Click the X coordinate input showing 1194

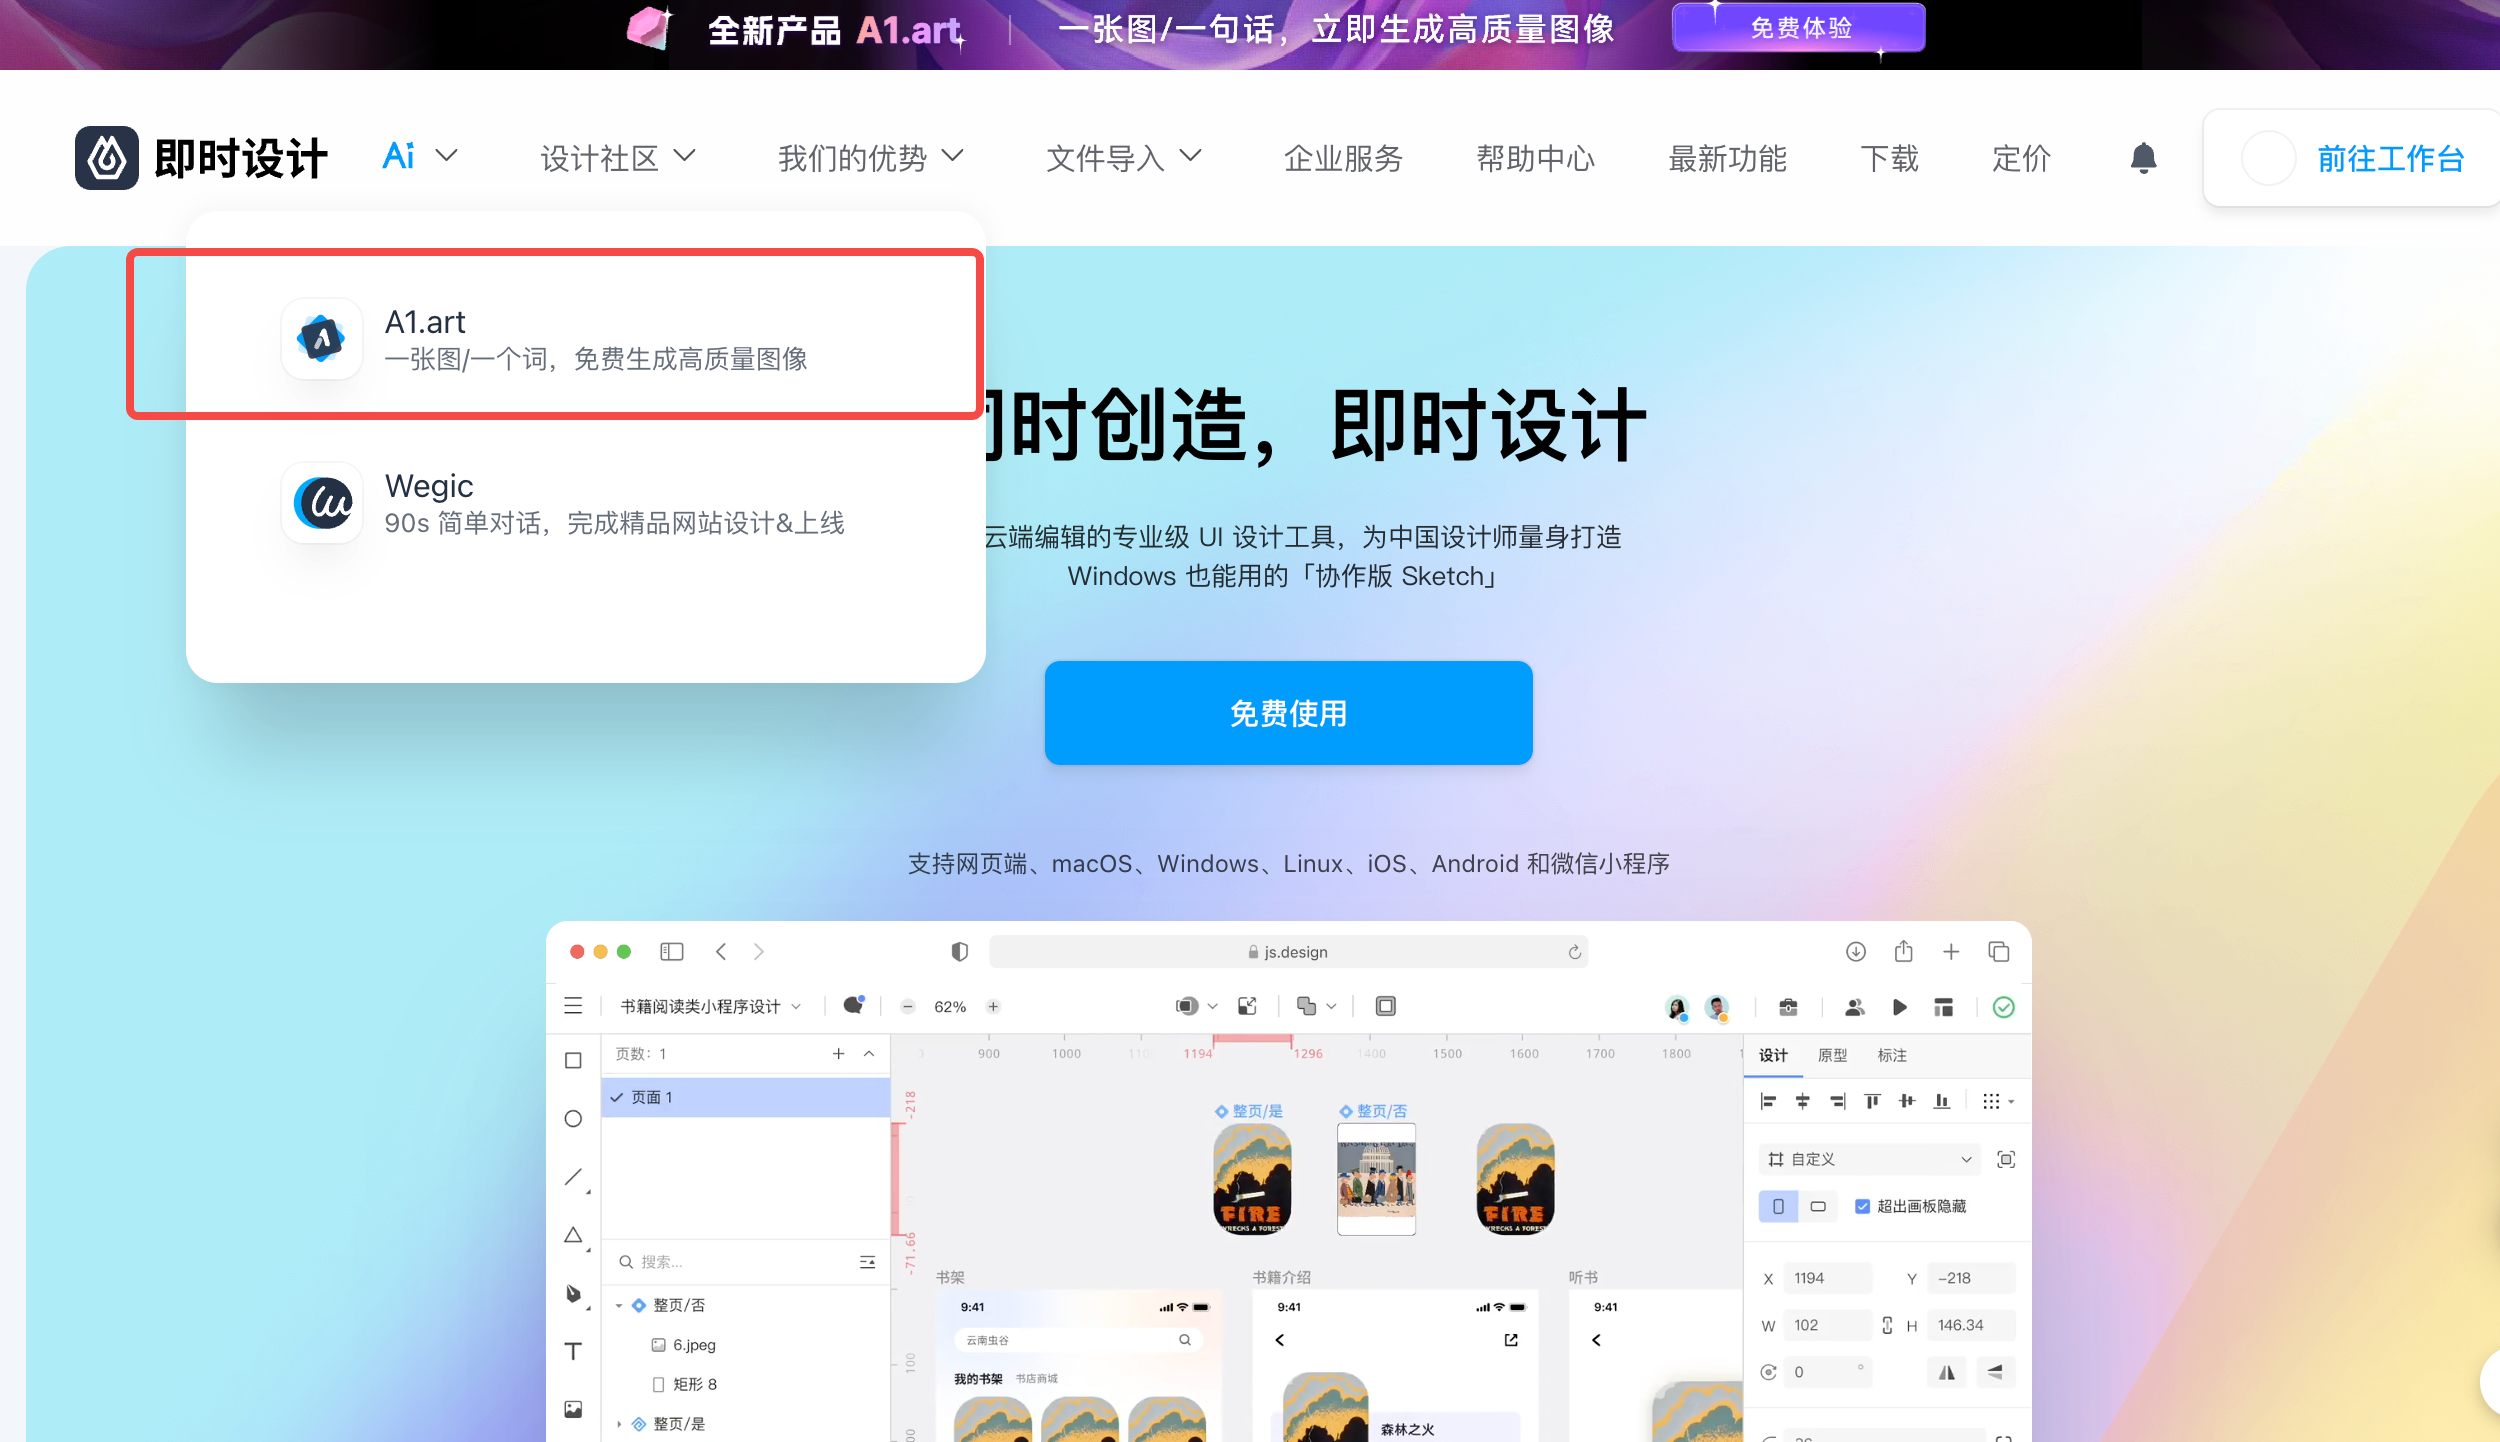[x=1827, y=1277]
